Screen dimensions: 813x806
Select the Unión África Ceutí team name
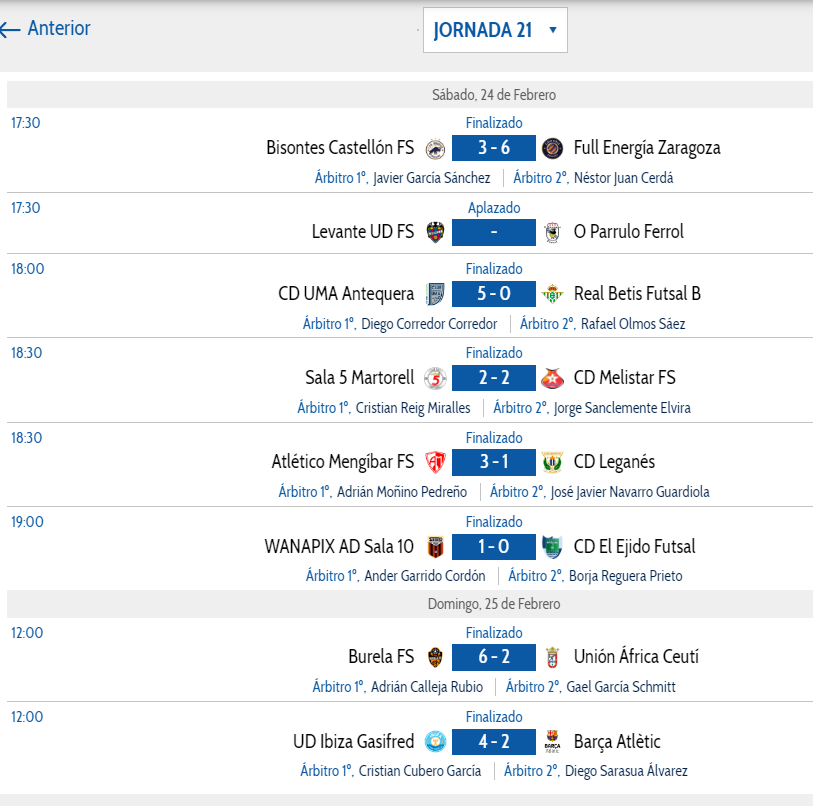click(636, 657)
